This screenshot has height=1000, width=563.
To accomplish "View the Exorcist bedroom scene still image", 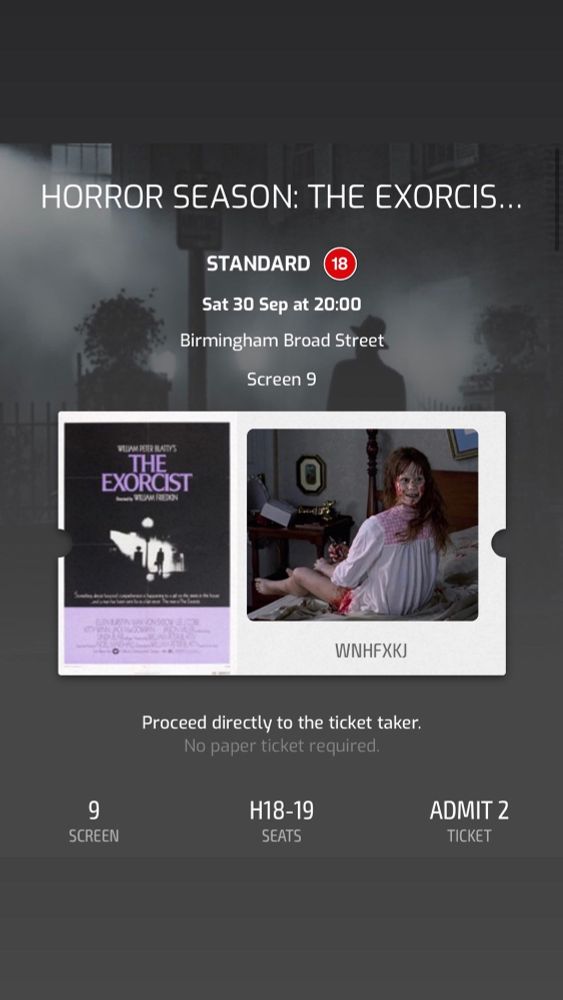I will pos(362,524).
